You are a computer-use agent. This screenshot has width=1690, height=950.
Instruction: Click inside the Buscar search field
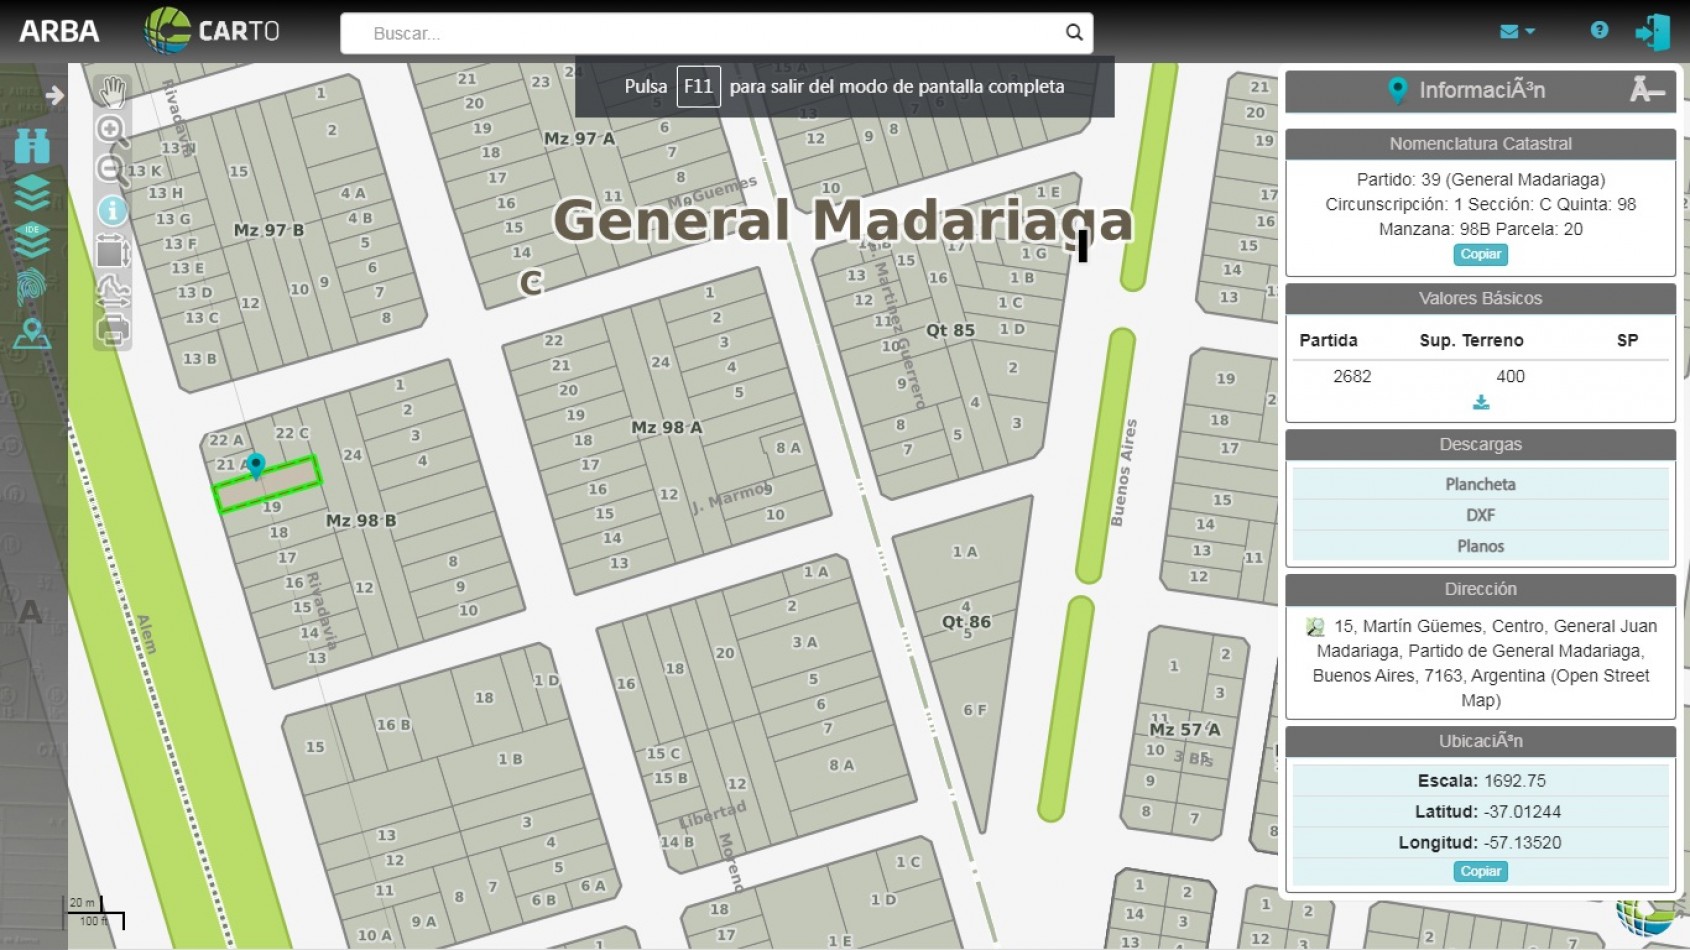pyautogui.click(x=700, y=32)
